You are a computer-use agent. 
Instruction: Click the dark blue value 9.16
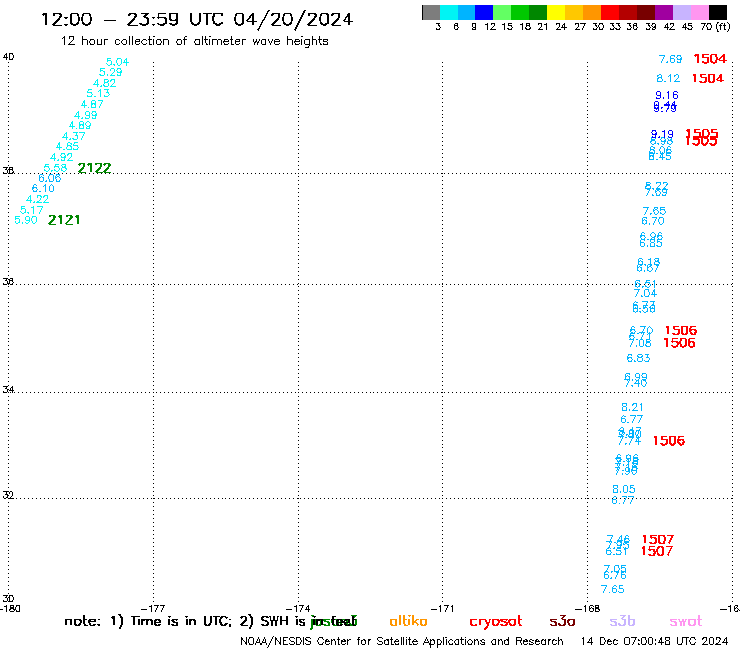pyautogui.click(x=667, y=95)
